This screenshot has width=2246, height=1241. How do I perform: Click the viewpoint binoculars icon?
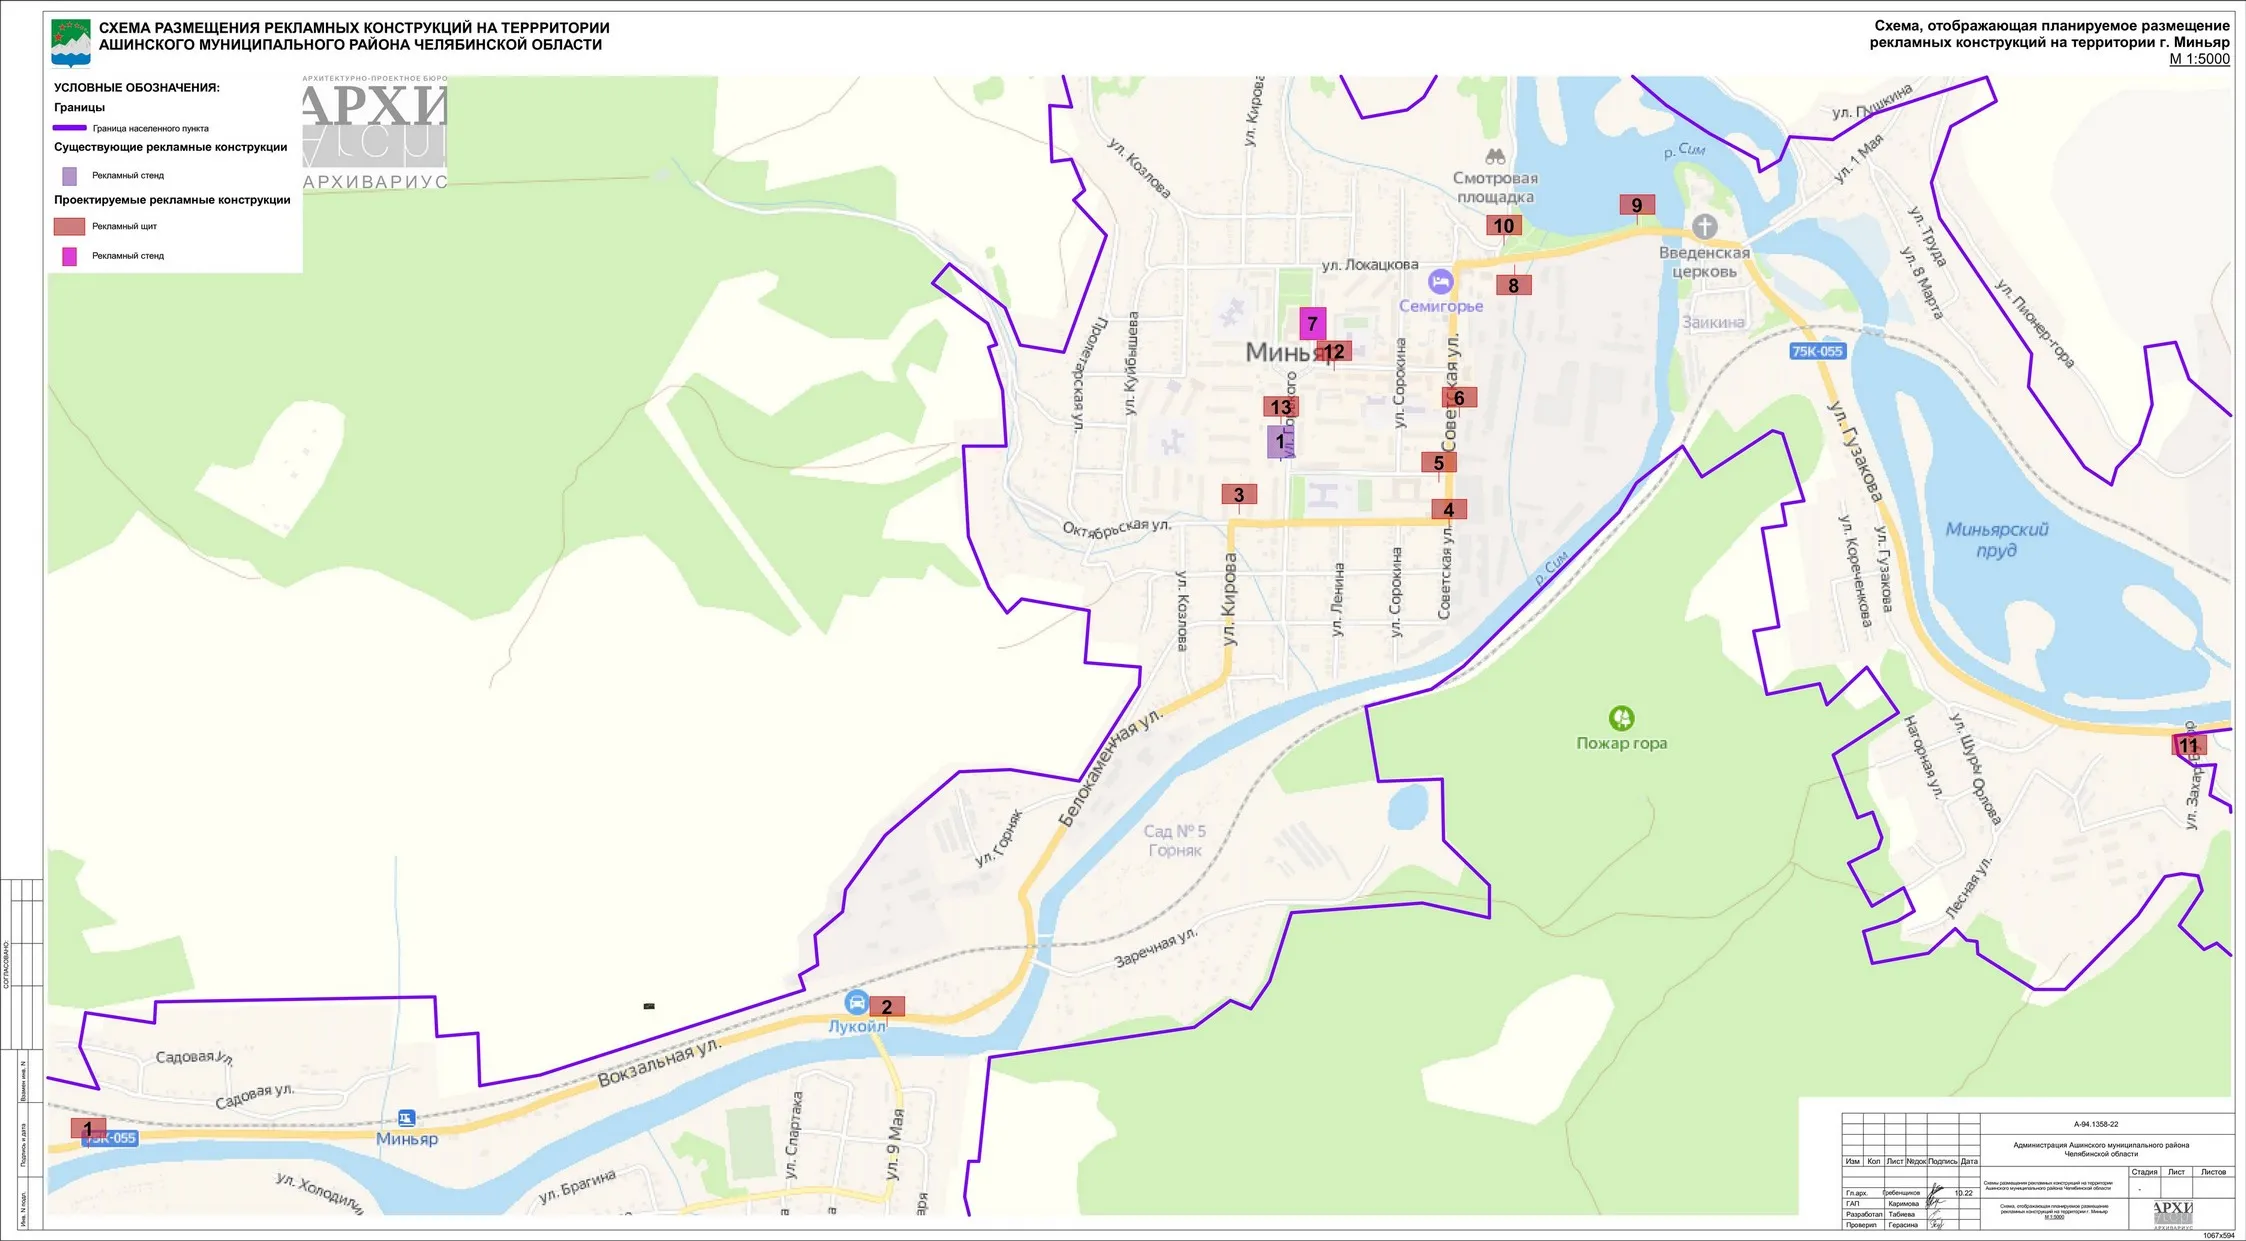coord(1495,157)
